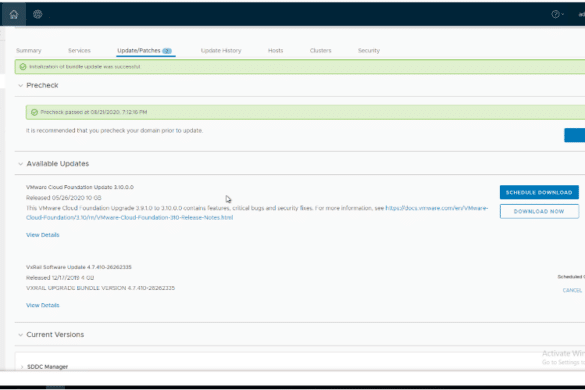Click the 'Precheck passed at 08/21/2020' message

pyautogui.click(x=94, y=112)
